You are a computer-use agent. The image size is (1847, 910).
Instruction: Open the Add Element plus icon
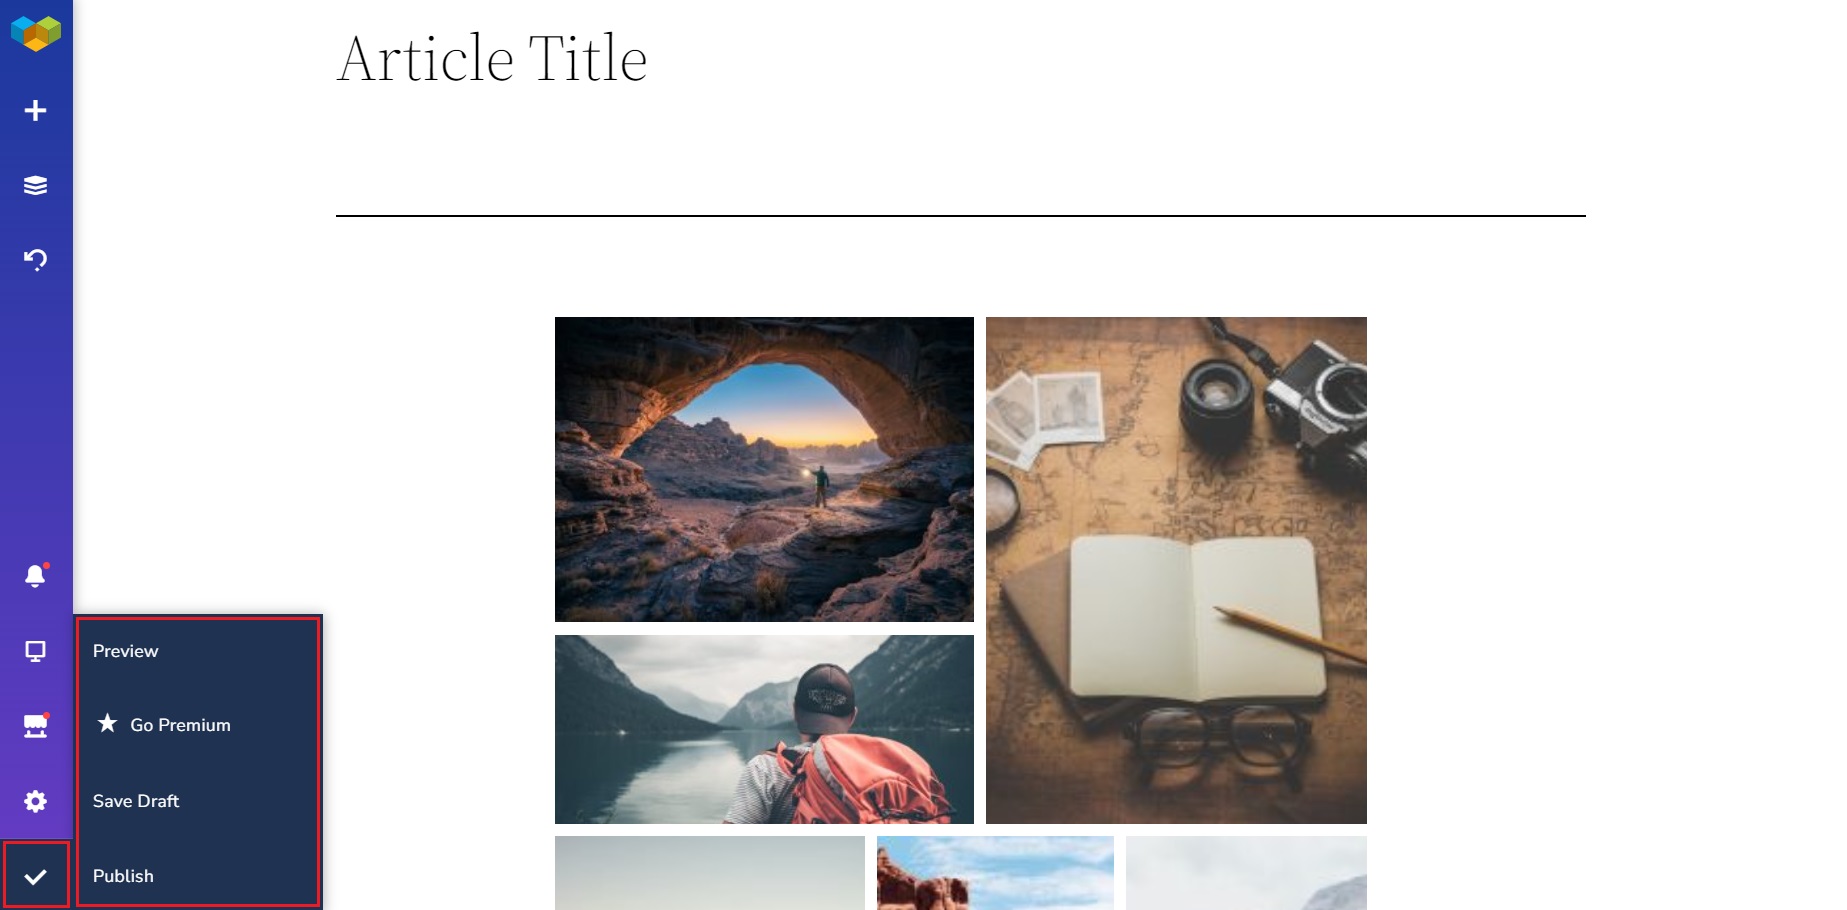(x=36, y=110)
